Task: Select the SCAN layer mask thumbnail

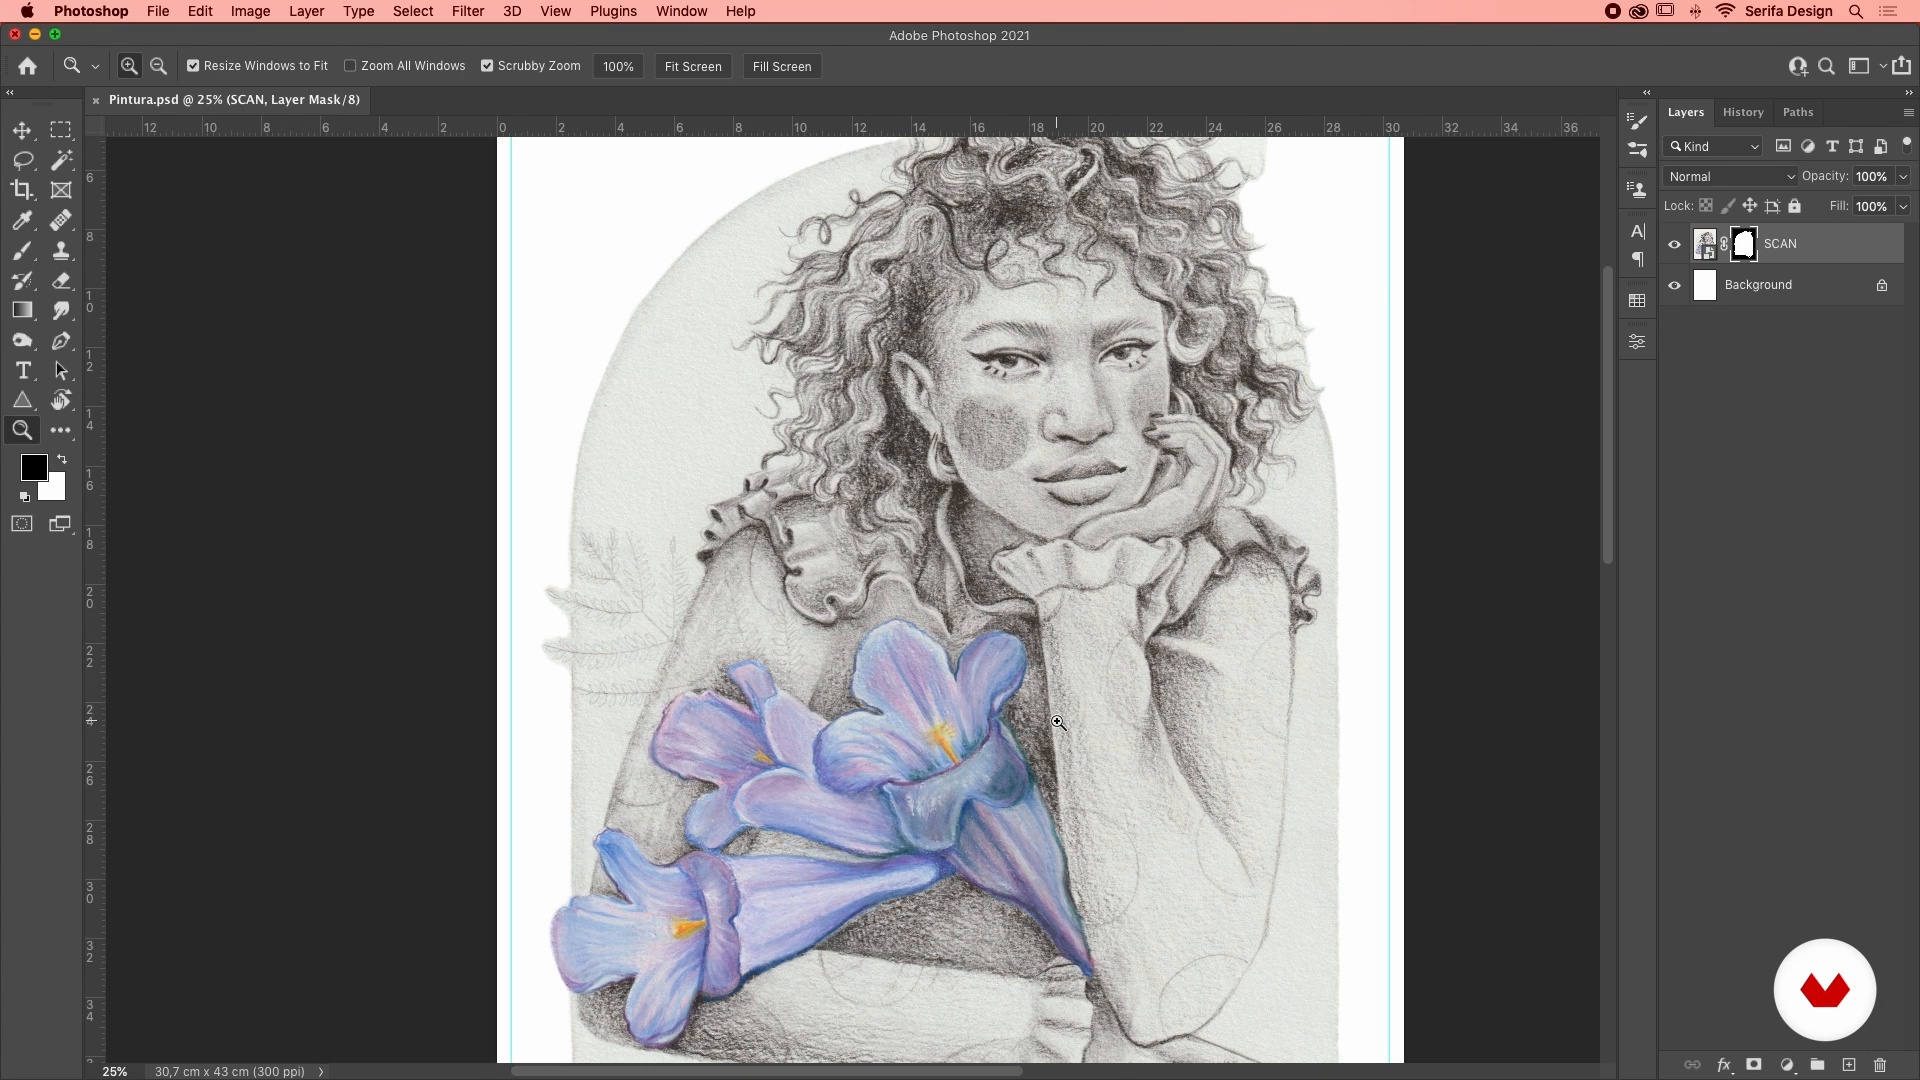Action: pyautogui.click(x=1744, y=244)
